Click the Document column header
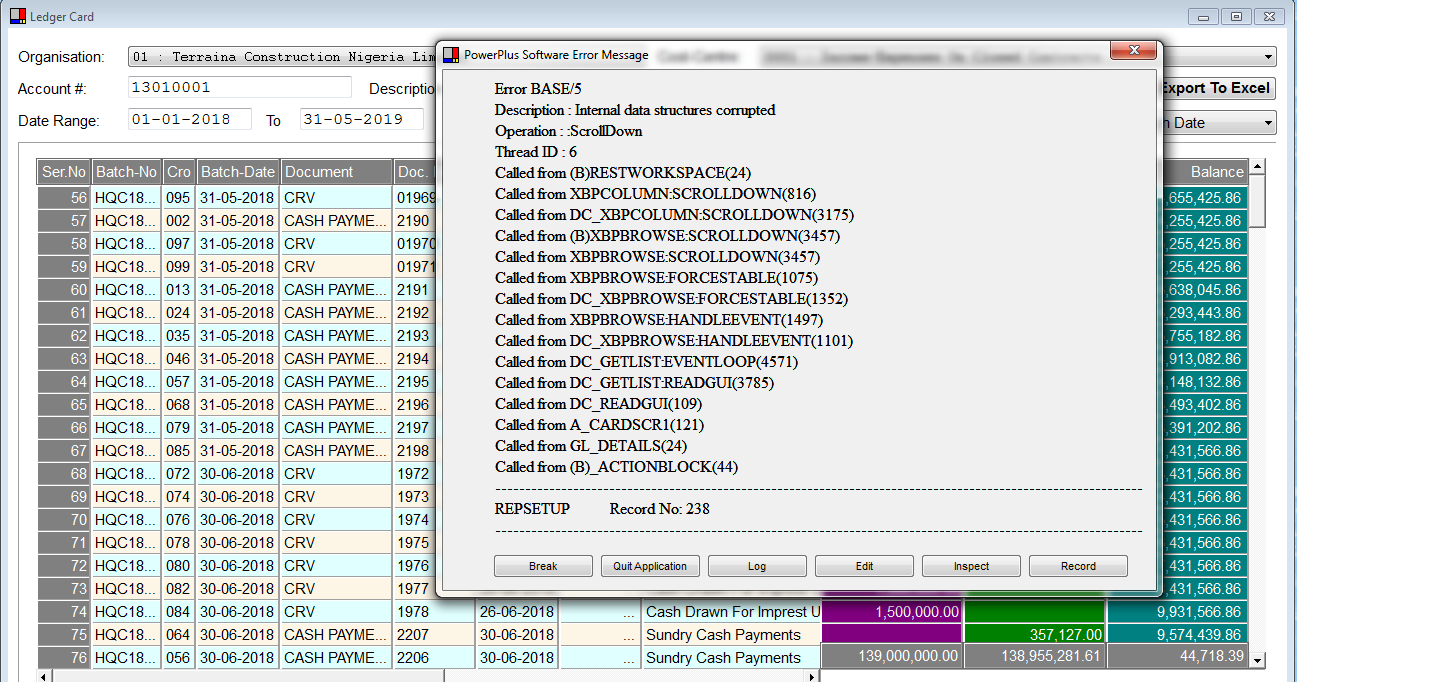This screenshot has width=1429, height=686. (336, 171)
